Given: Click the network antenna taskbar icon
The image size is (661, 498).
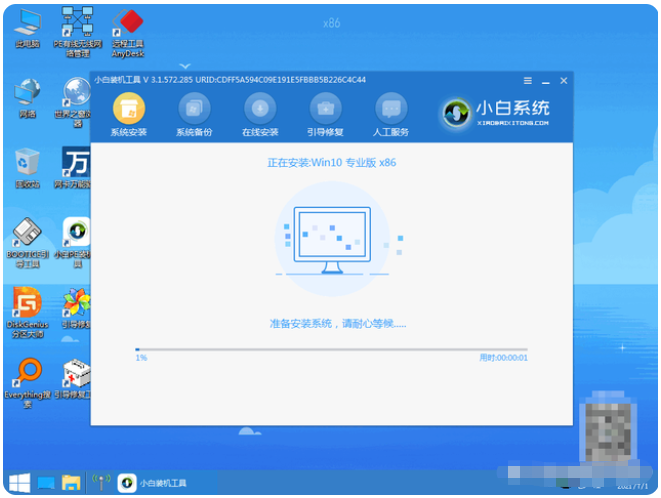Looking at the screenshot, I should point(101,483).
